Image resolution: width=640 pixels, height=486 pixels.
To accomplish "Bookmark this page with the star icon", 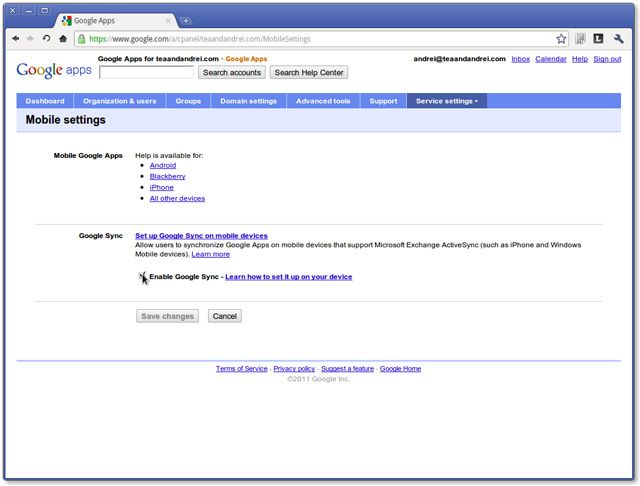I will (561, 39).
